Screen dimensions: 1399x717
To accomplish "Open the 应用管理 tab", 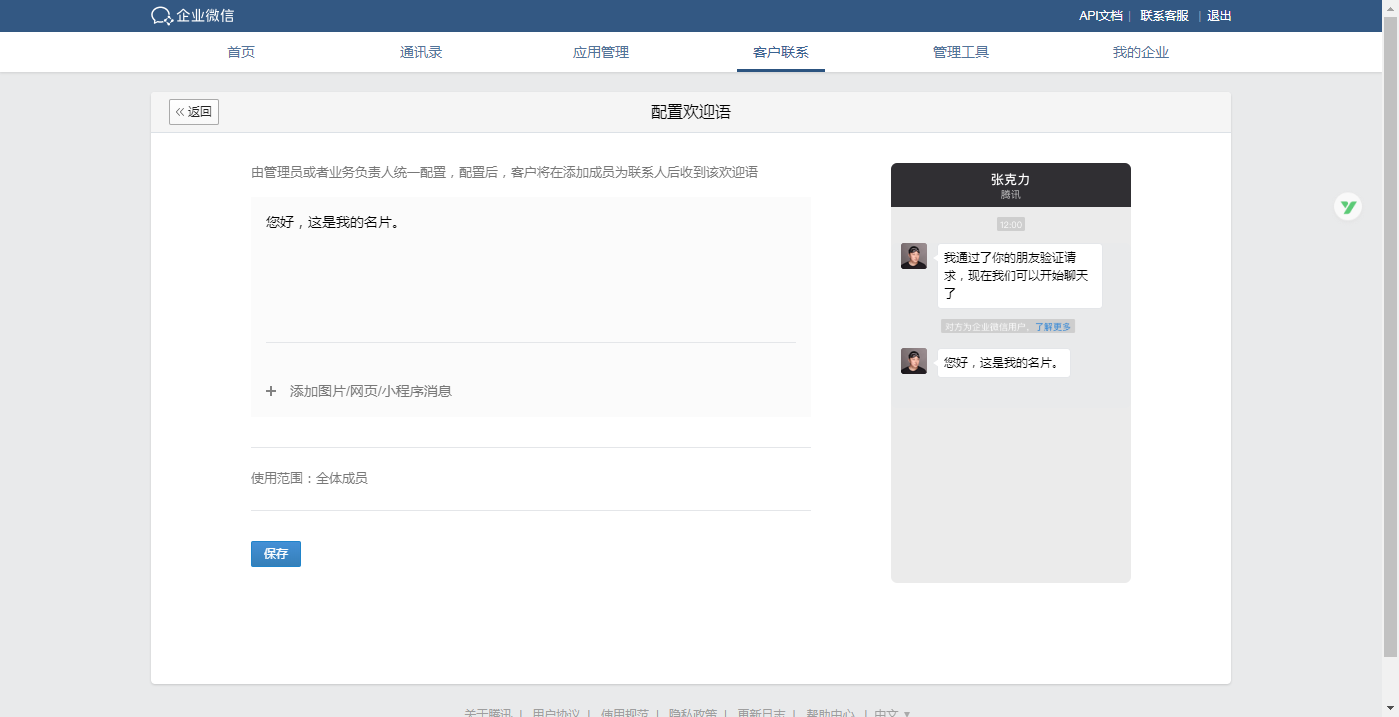I will (601, 52).
